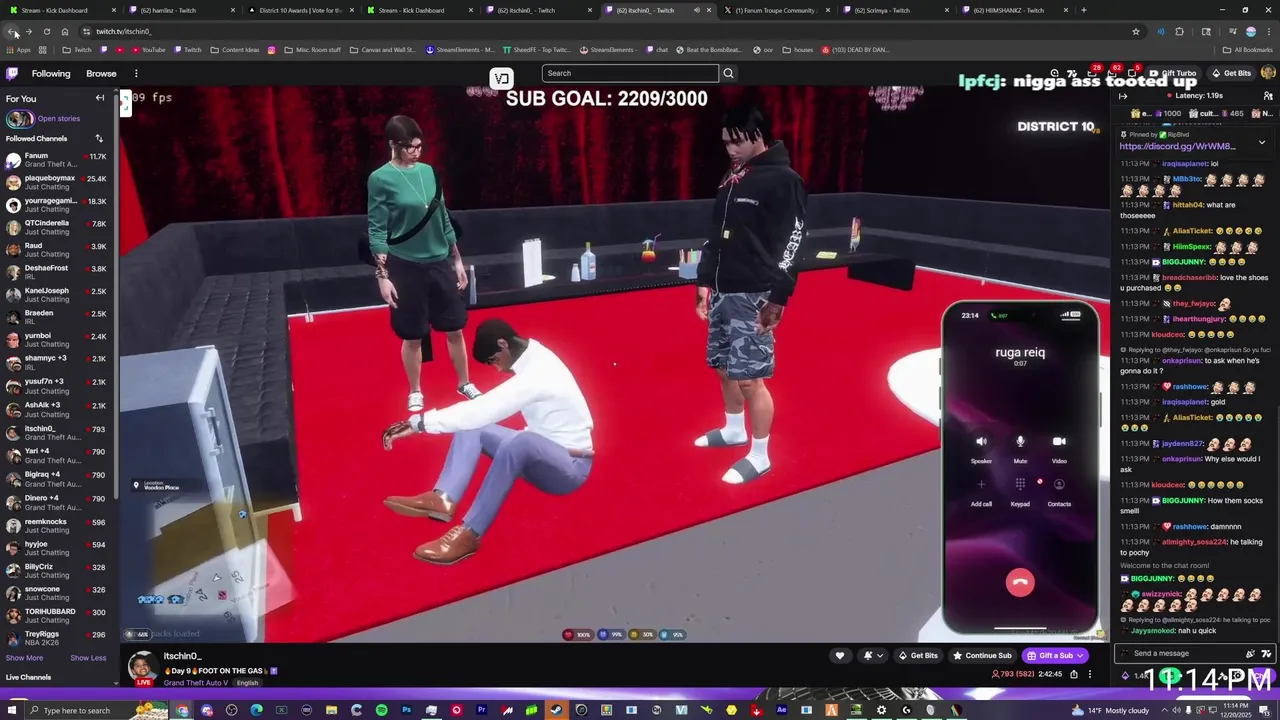This screenshot has width=1280, height=720.
Task: Open the Browse tab
Action: pyautogui.click(x=101, y=73)
